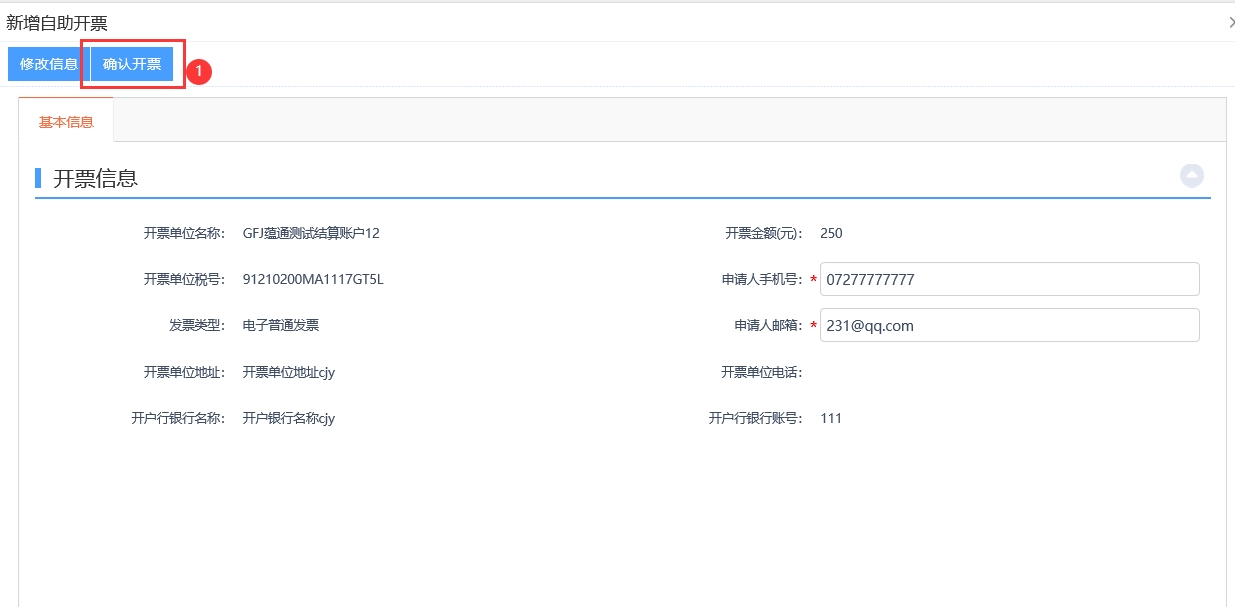Click the bank account number 111
Viewport: 1235px width, 607px height.
(831, 419)
